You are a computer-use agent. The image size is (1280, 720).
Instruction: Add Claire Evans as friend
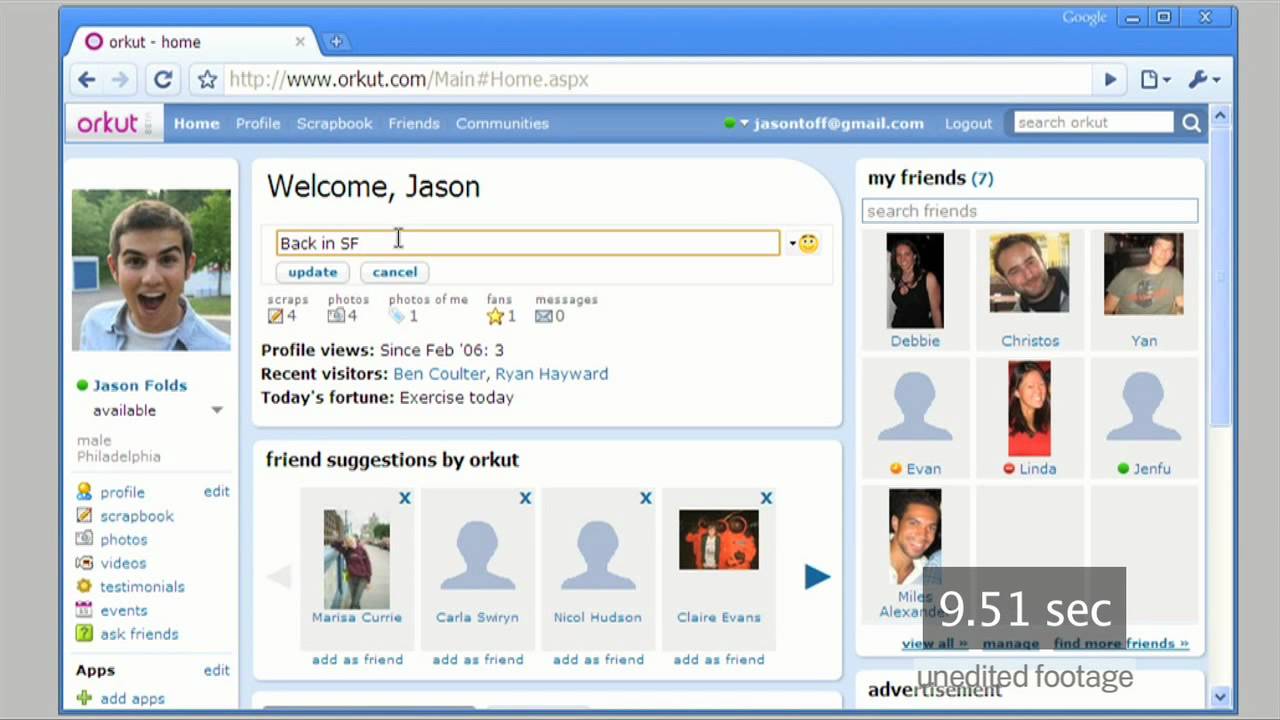[719, 660]
